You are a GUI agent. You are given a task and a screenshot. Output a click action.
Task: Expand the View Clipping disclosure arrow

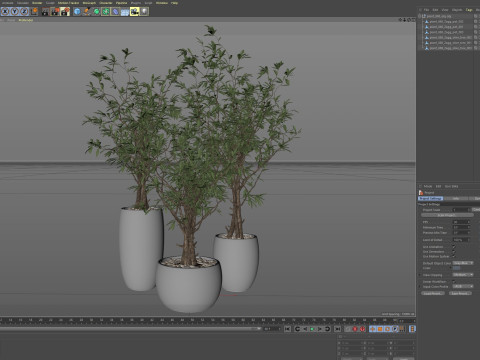click(x=420, y=275)
